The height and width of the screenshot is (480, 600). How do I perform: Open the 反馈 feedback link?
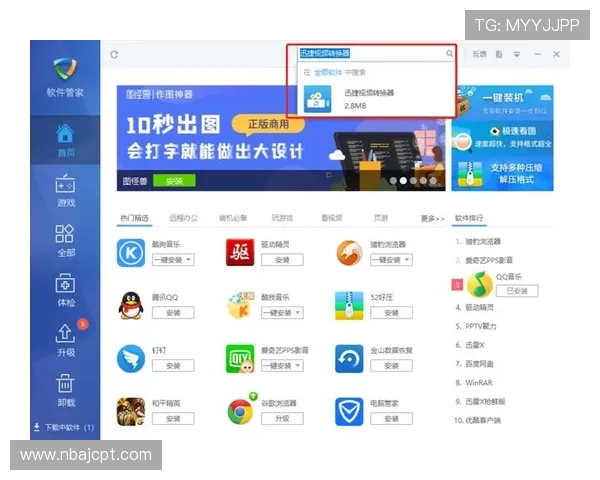pyautogui.click(x=479, y=54)
